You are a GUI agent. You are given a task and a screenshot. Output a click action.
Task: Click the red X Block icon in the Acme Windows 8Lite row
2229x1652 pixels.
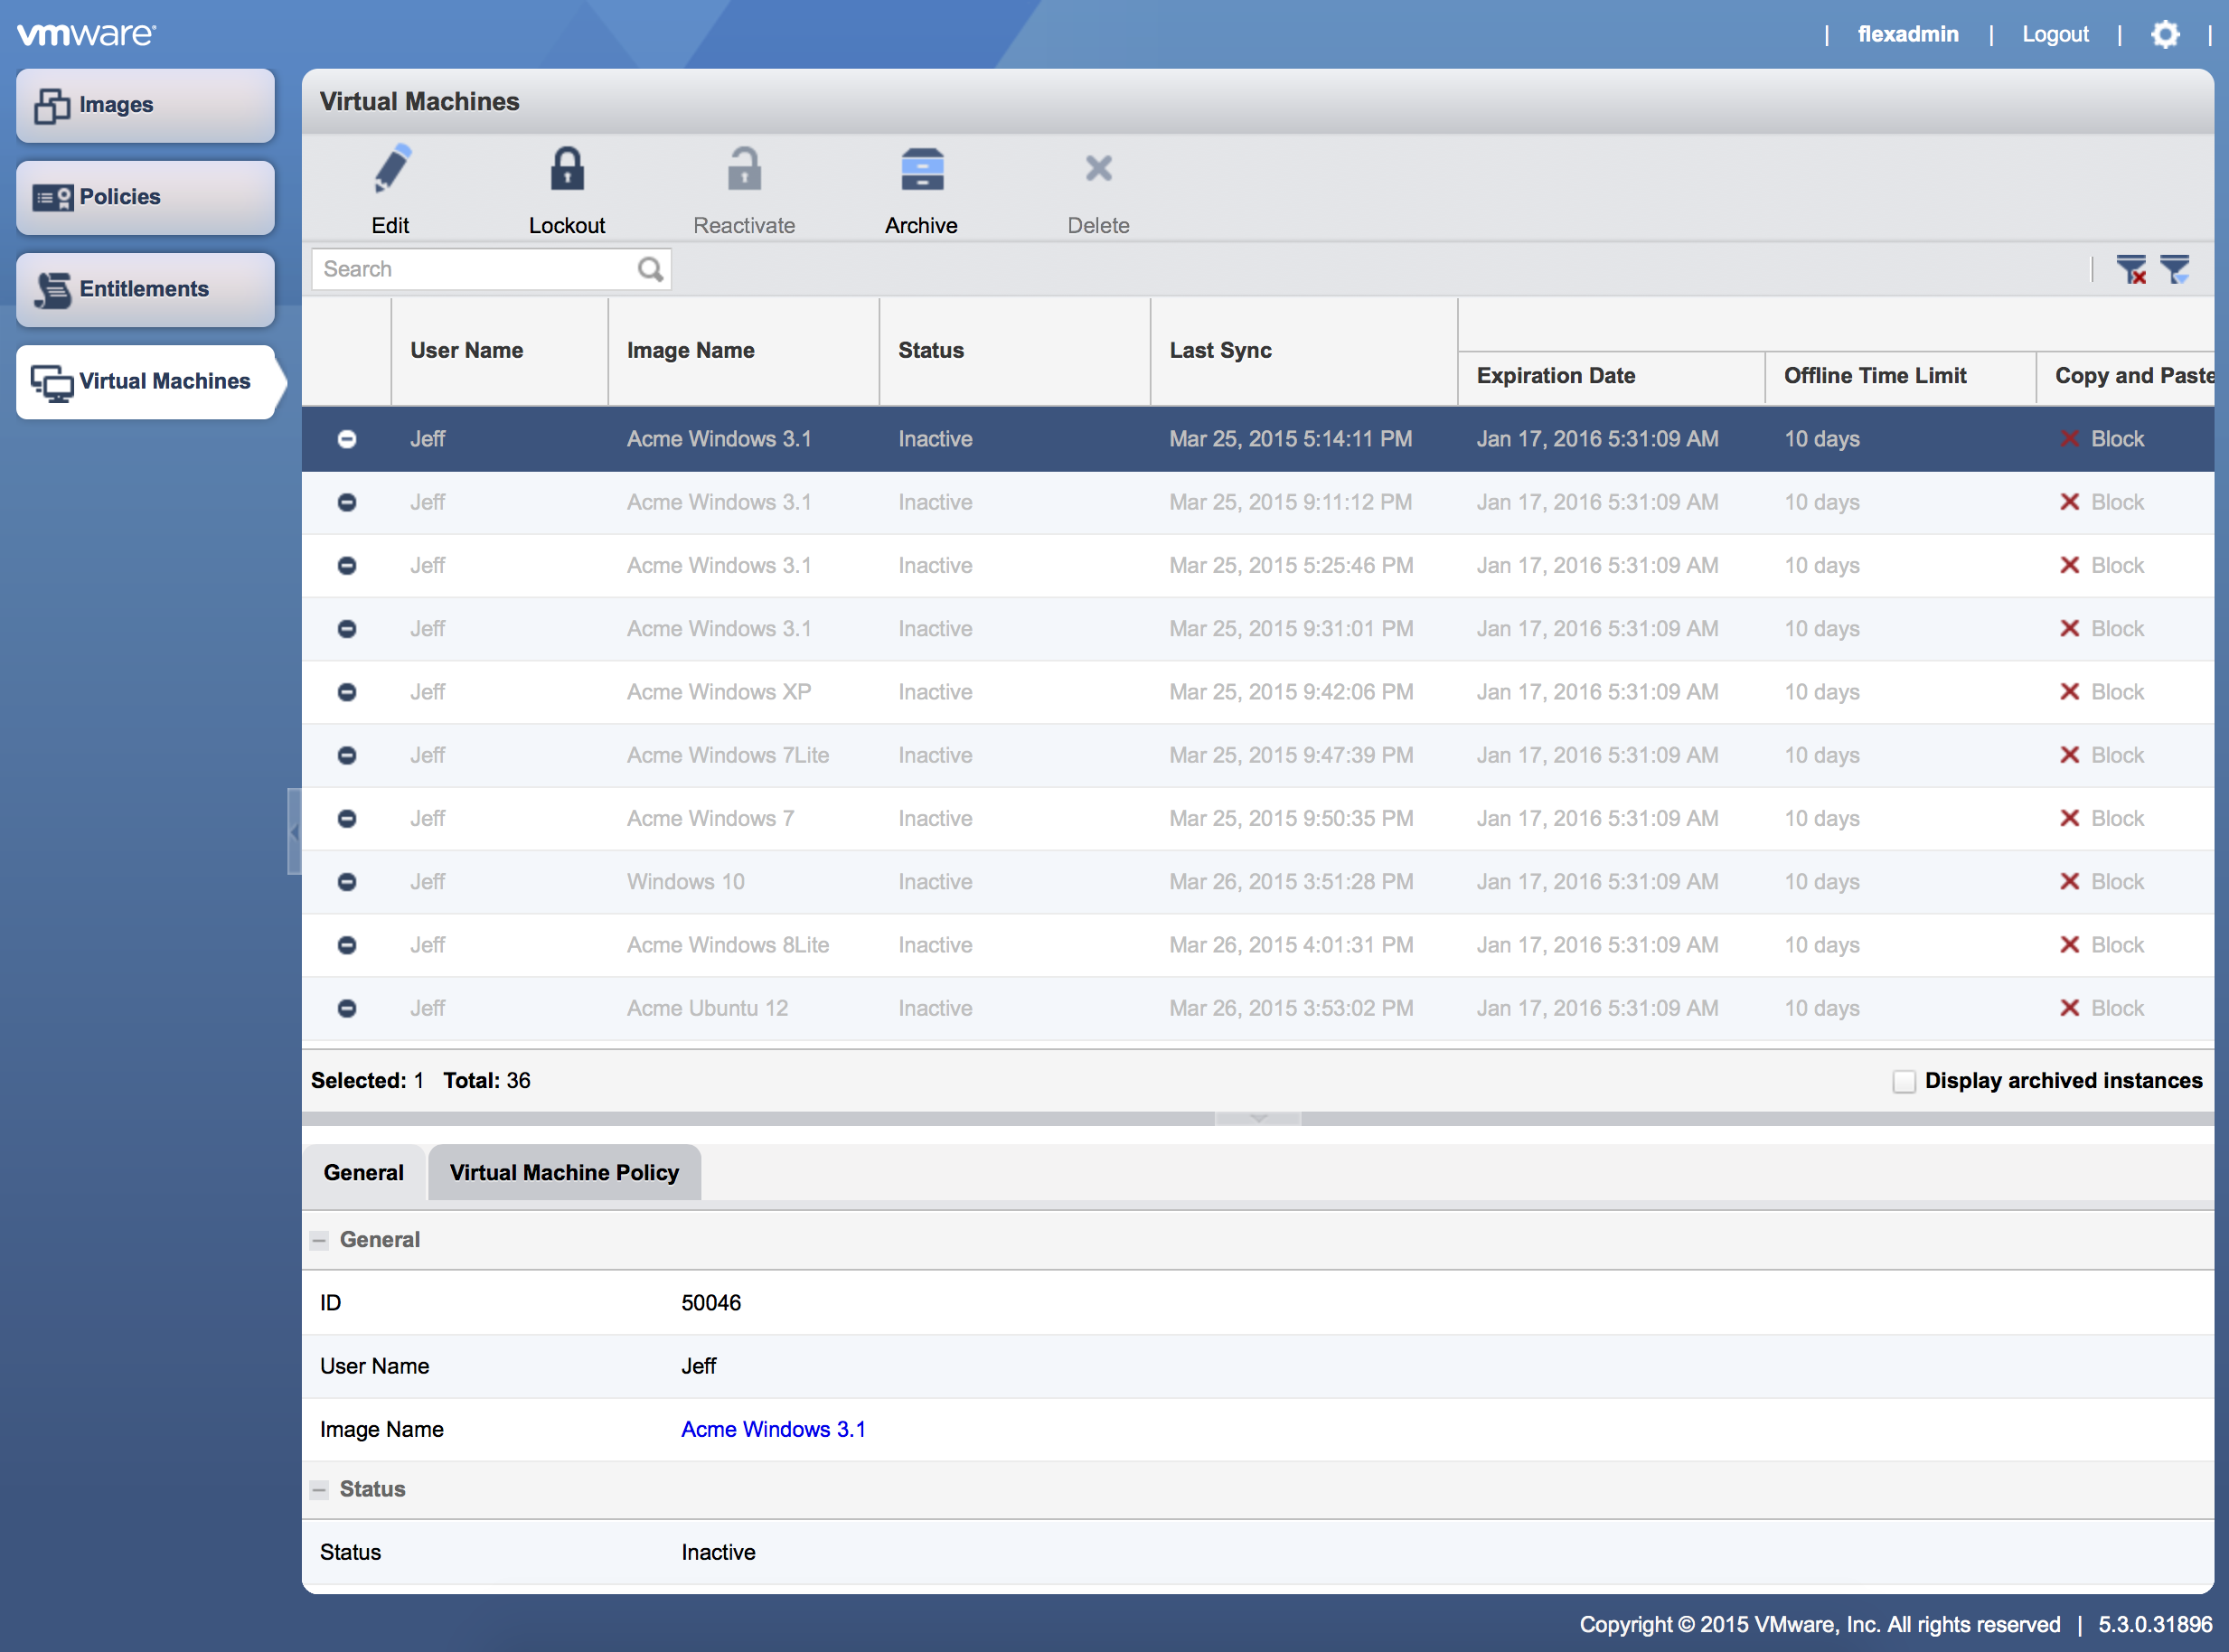(x=2069, y=945)
